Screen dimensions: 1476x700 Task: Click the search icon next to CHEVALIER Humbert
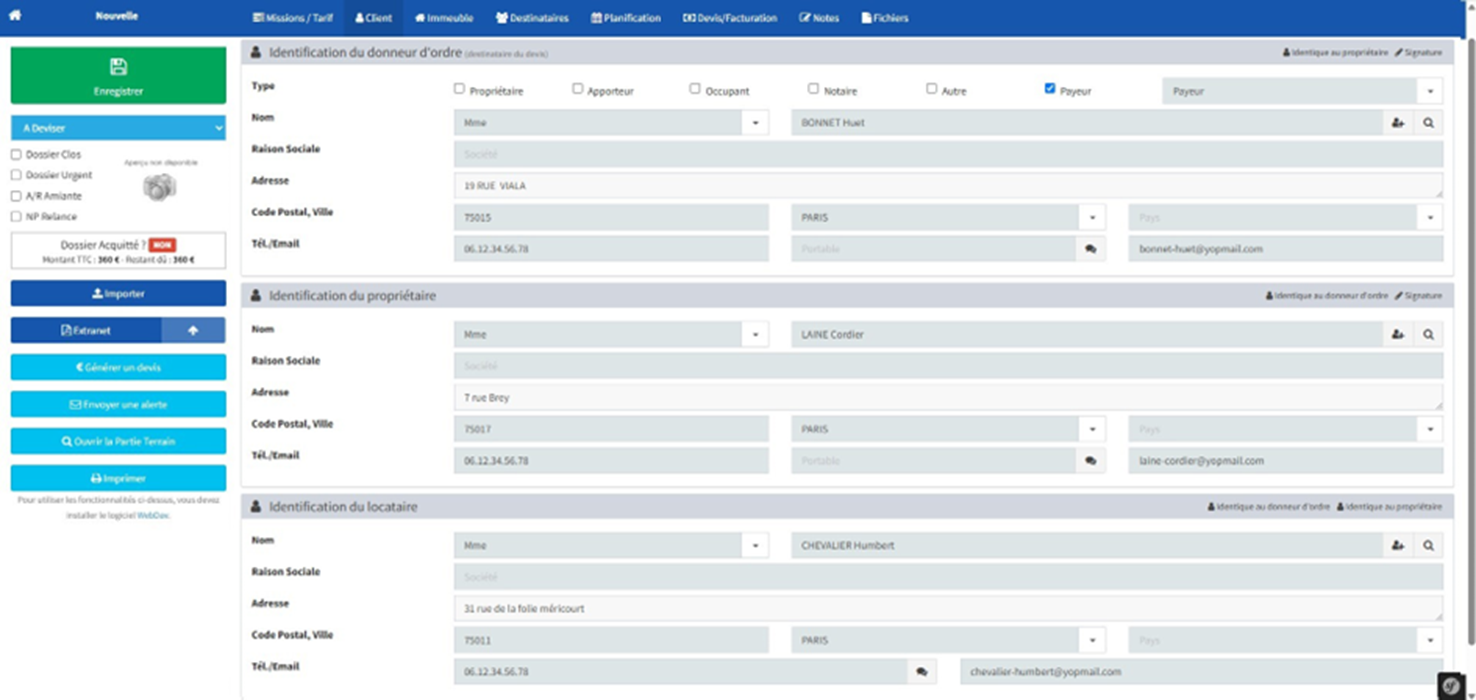(1428, 546)
